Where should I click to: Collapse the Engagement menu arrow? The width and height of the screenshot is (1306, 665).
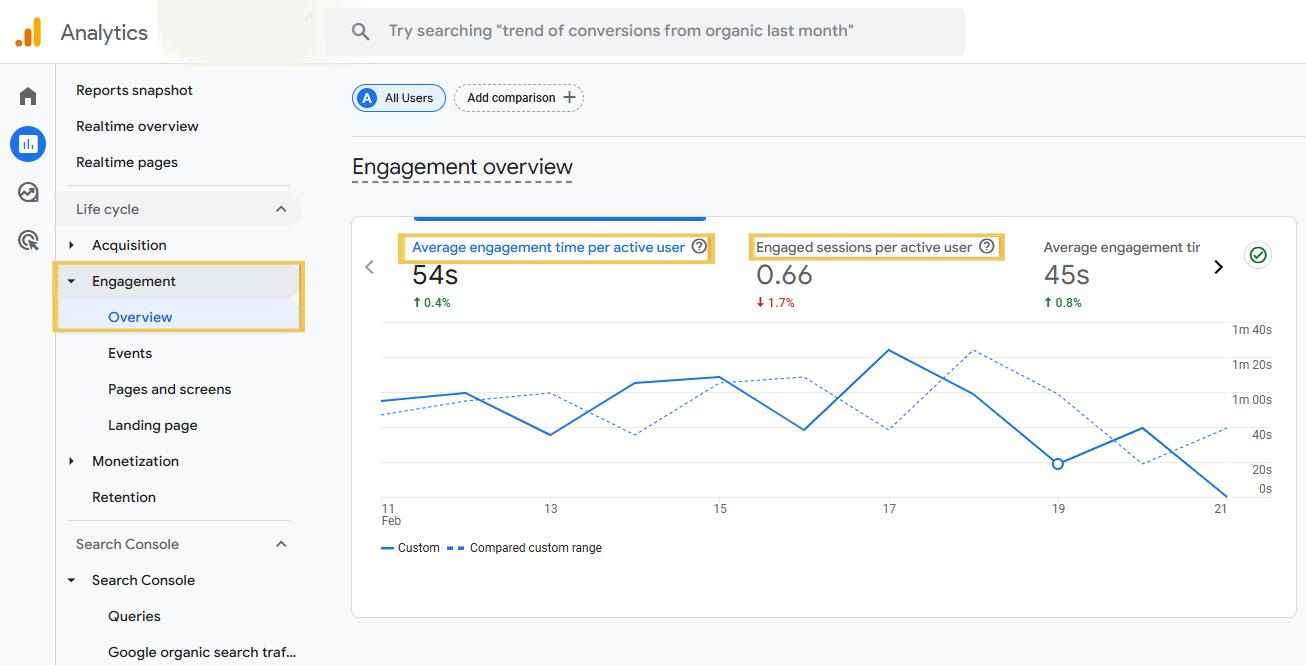pyautogui.click(x=71, y=281)
